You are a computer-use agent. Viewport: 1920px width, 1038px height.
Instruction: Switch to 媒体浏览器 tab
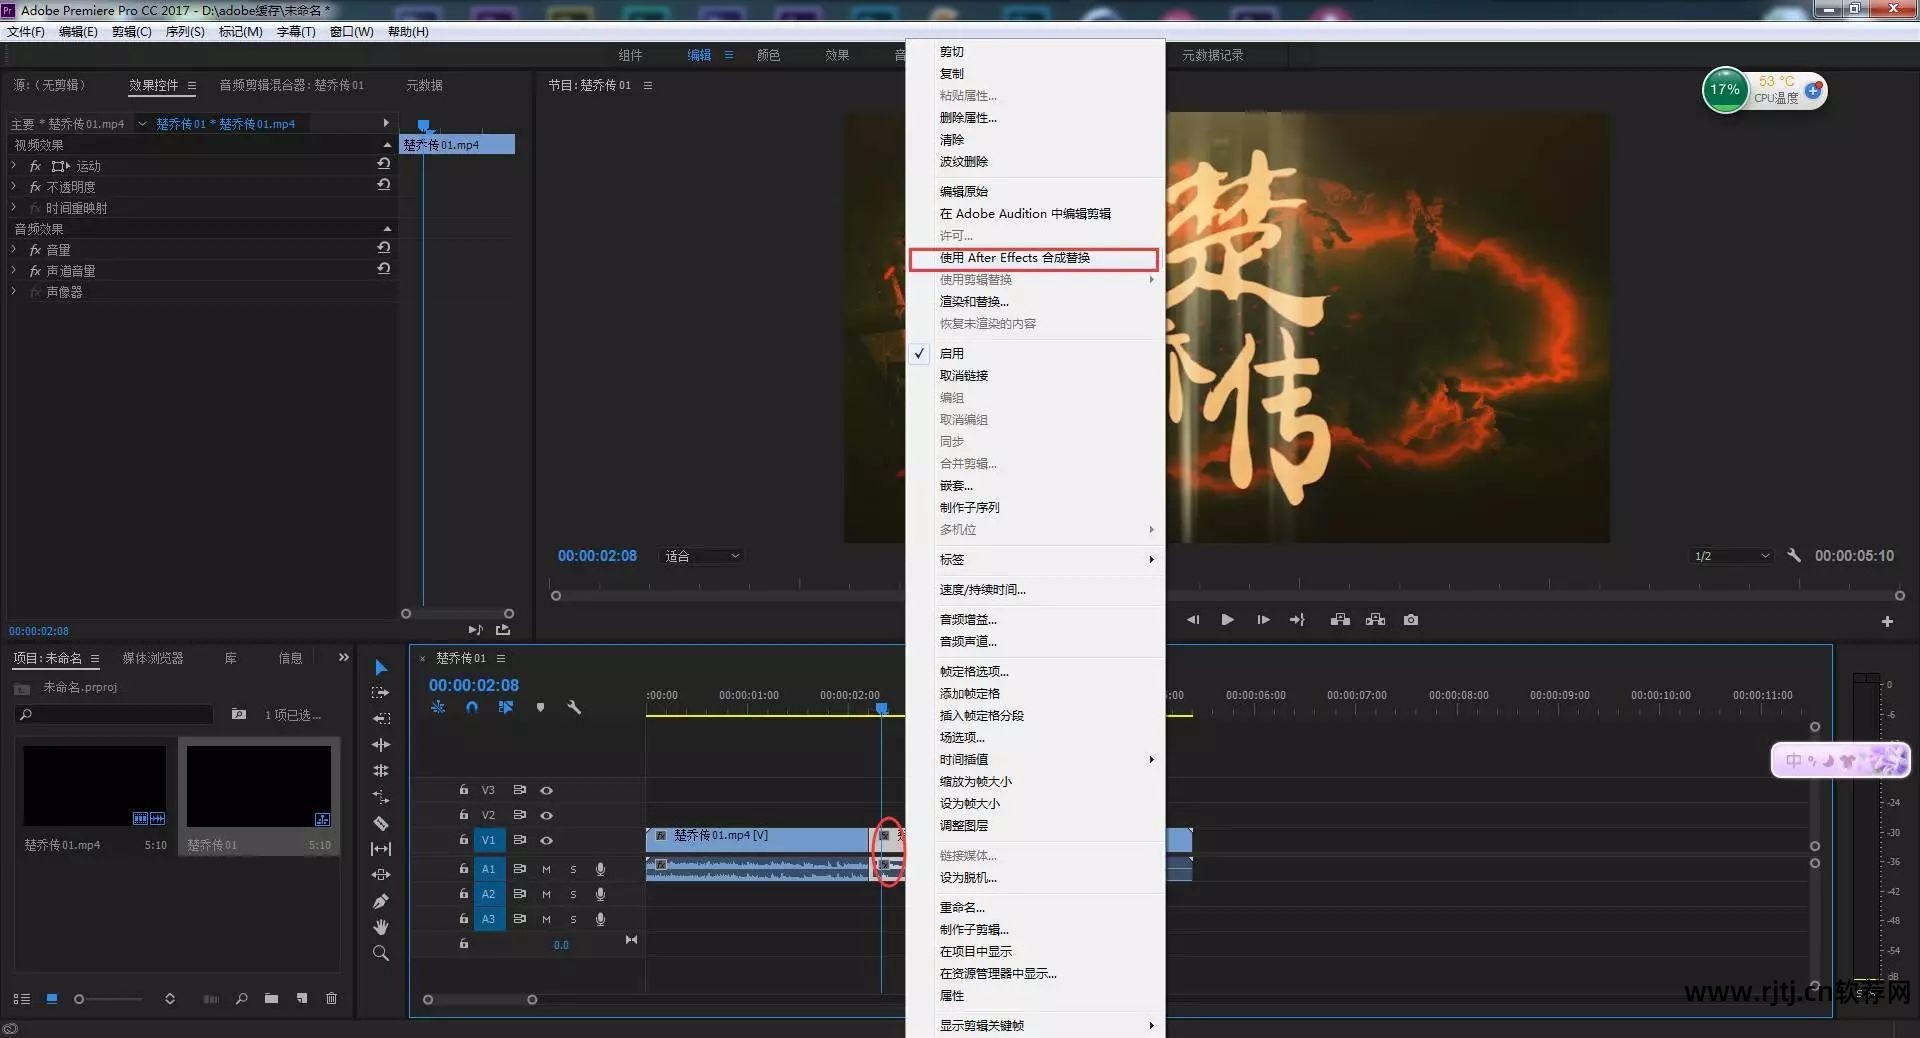point(153,658)
